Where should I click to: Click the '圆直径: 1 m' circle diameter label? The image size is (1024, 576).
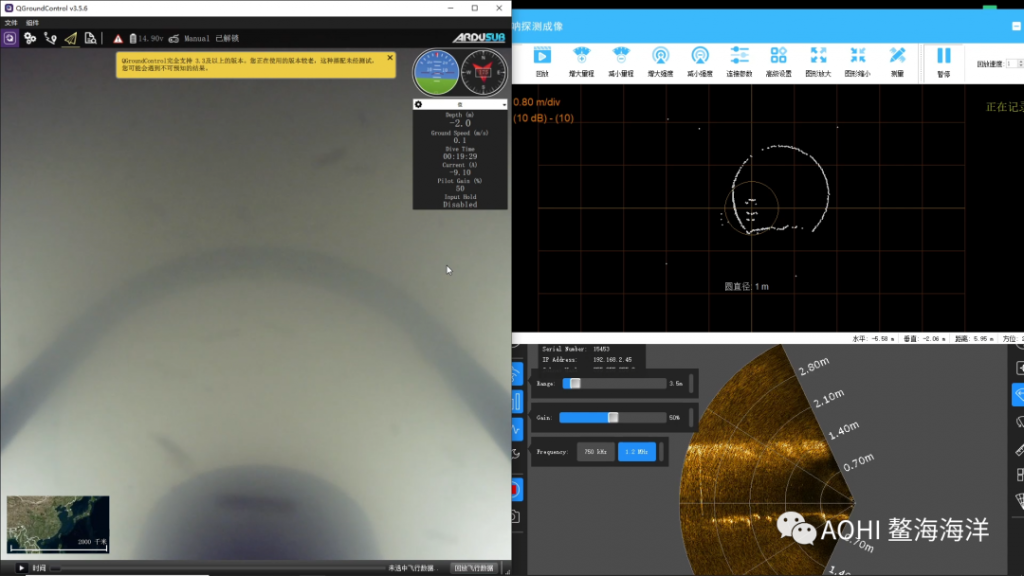pyautogui.click(x=746, y=287)
